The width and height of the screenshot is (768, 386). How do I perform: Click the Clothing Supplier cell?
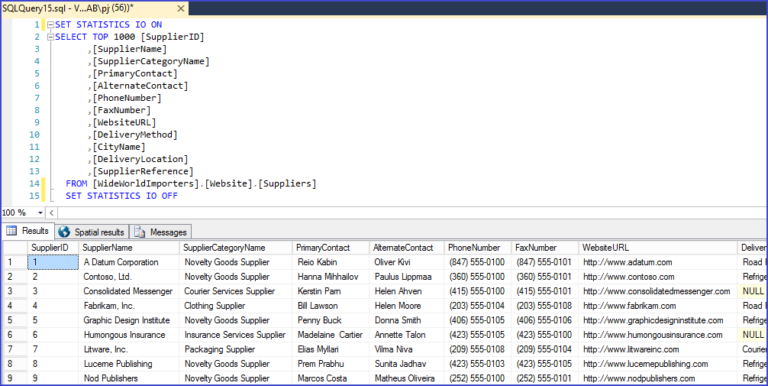click(x=236, y=306)
